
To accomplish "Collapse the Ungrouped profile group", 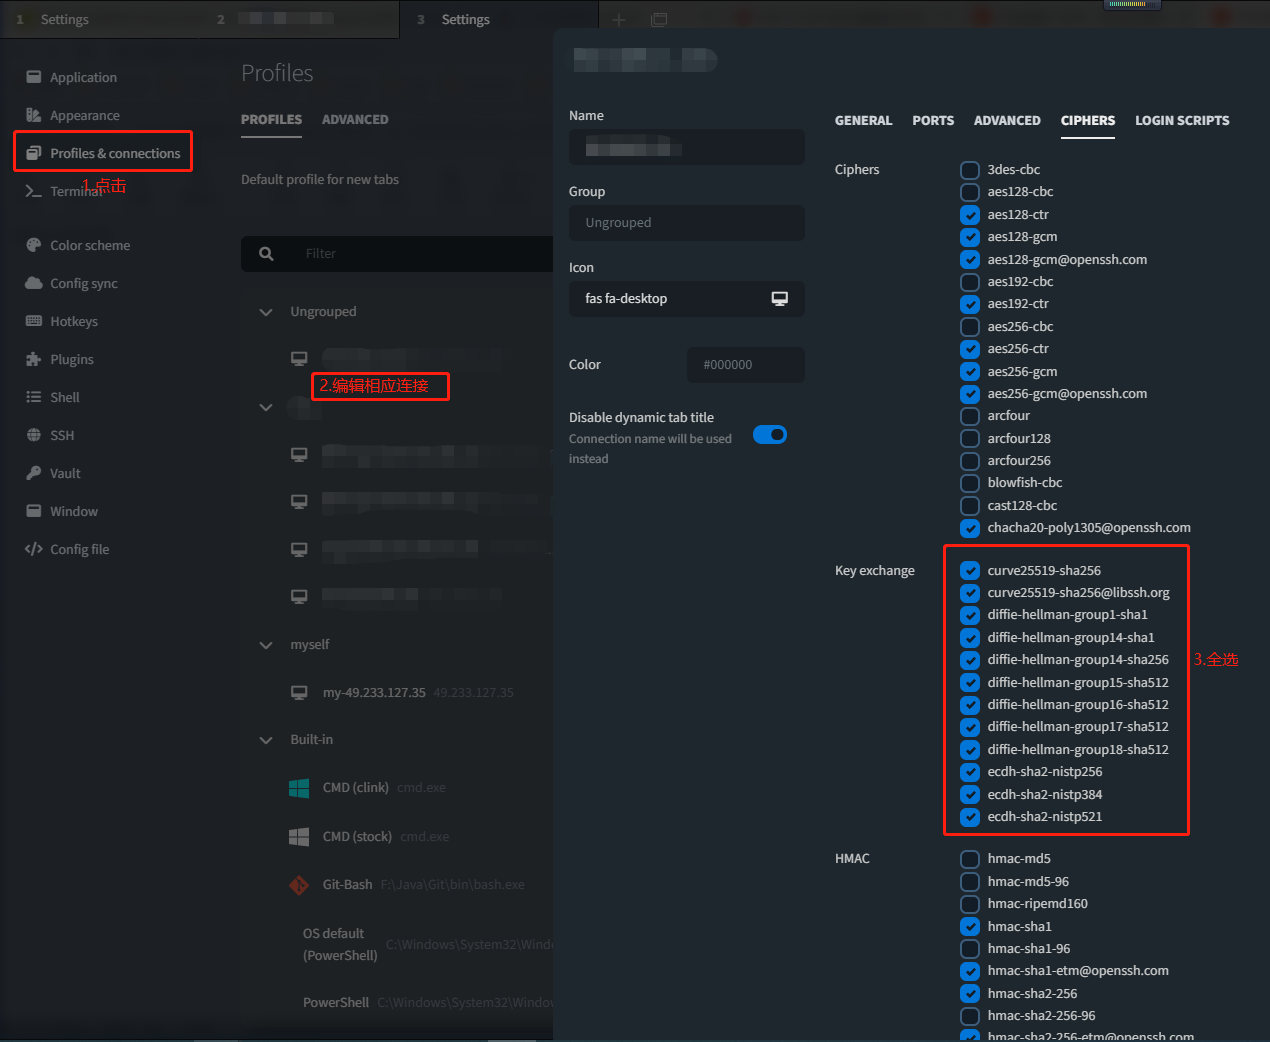I will click(x=266, y=312).
